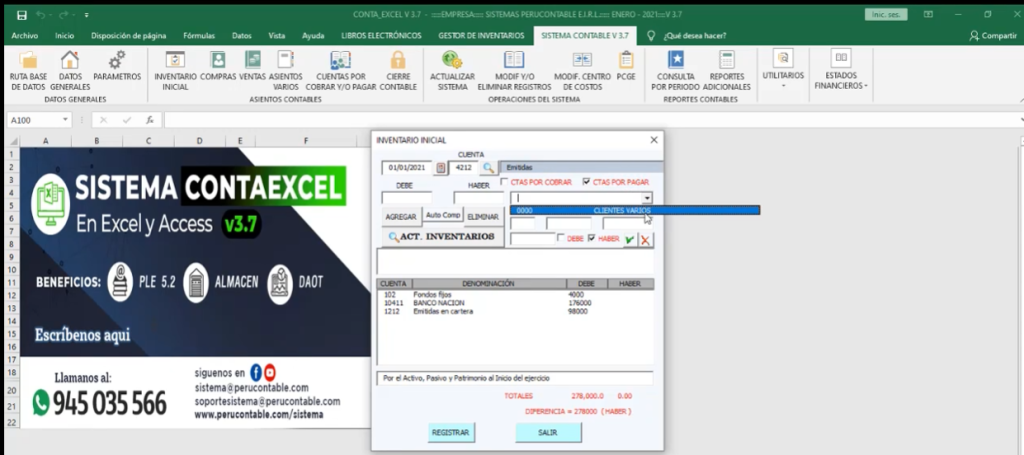Click the ¿Qué desea hacer? search box

[x=695, y=36]
